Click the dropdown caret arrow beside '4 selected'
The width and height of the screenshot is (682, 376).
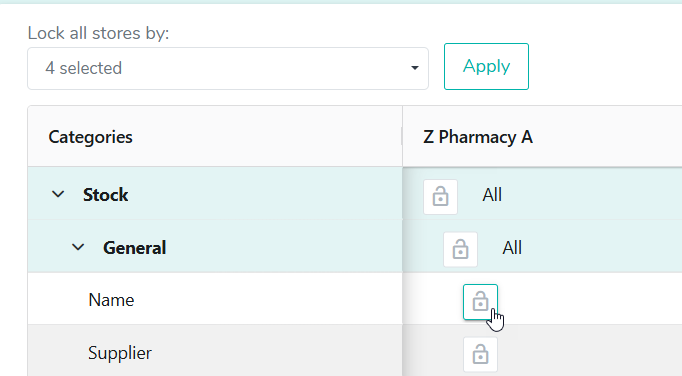pyautogui.click(x=415, y=68)
